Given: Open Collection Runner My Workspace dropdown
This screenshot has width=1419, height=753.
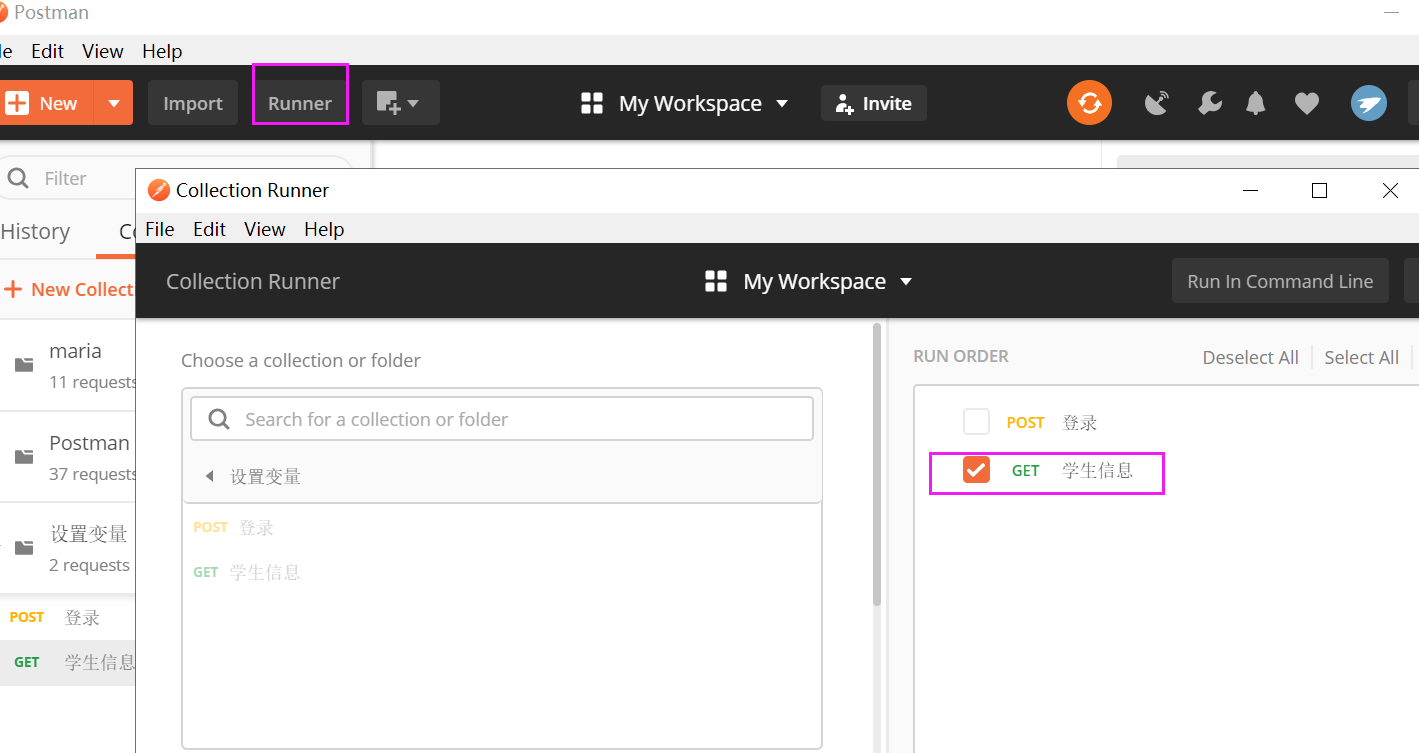Looking at the screenshot, I should point(808,281).
